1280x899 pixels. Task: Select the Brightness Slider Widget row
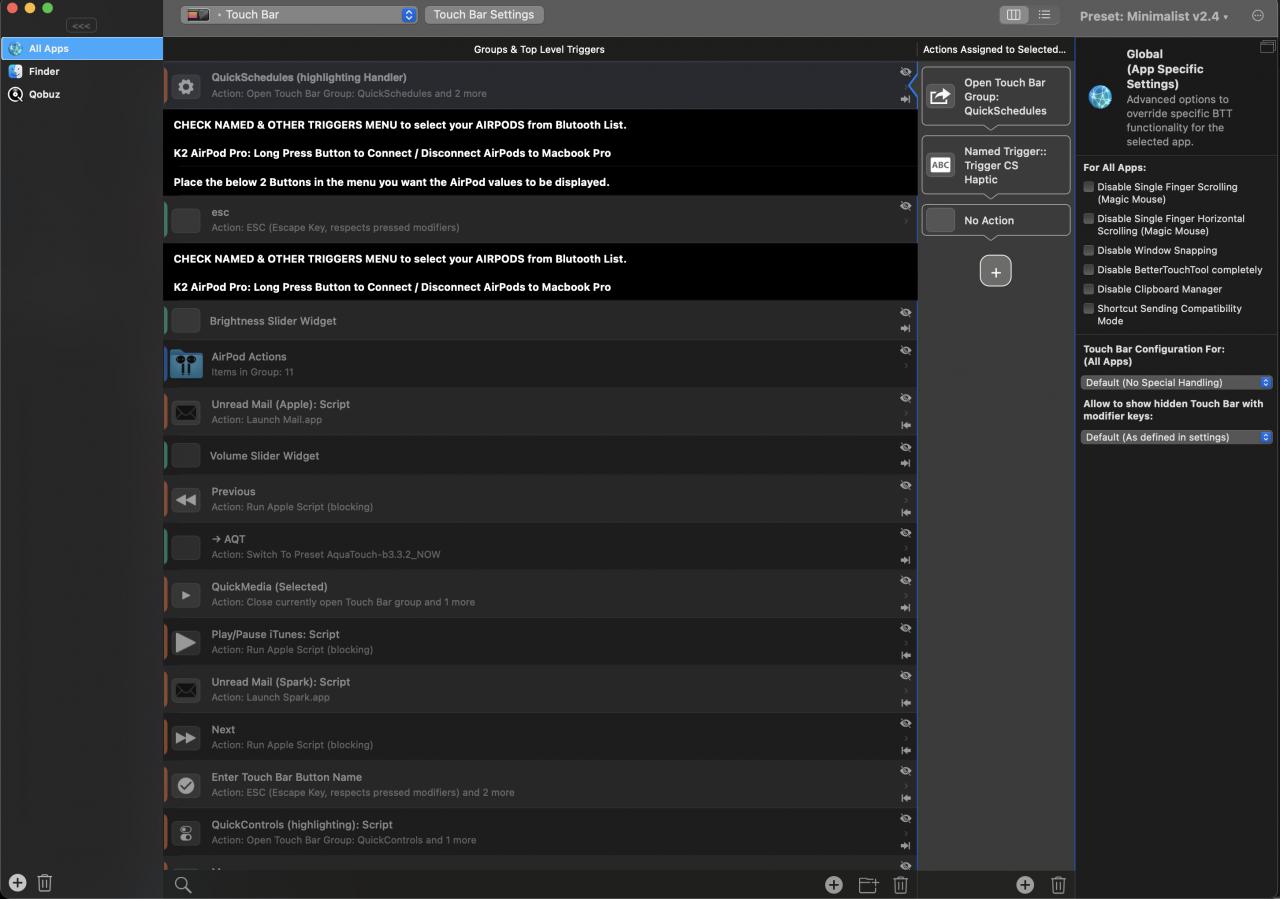pos(540,320)
